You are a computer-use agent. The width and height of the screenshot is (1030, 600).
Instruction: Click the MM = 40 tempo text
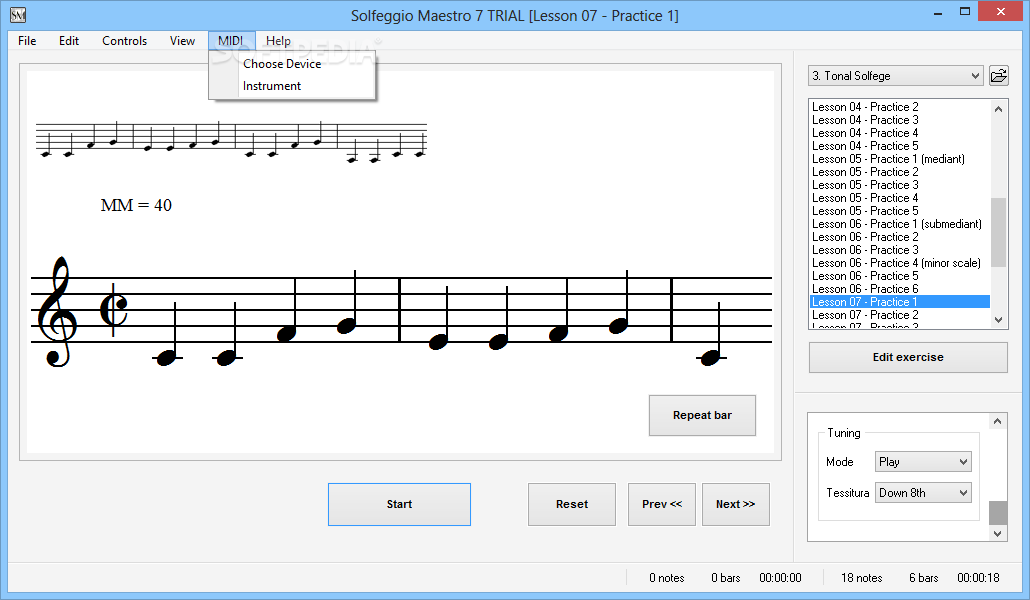(x=136, y=205)
